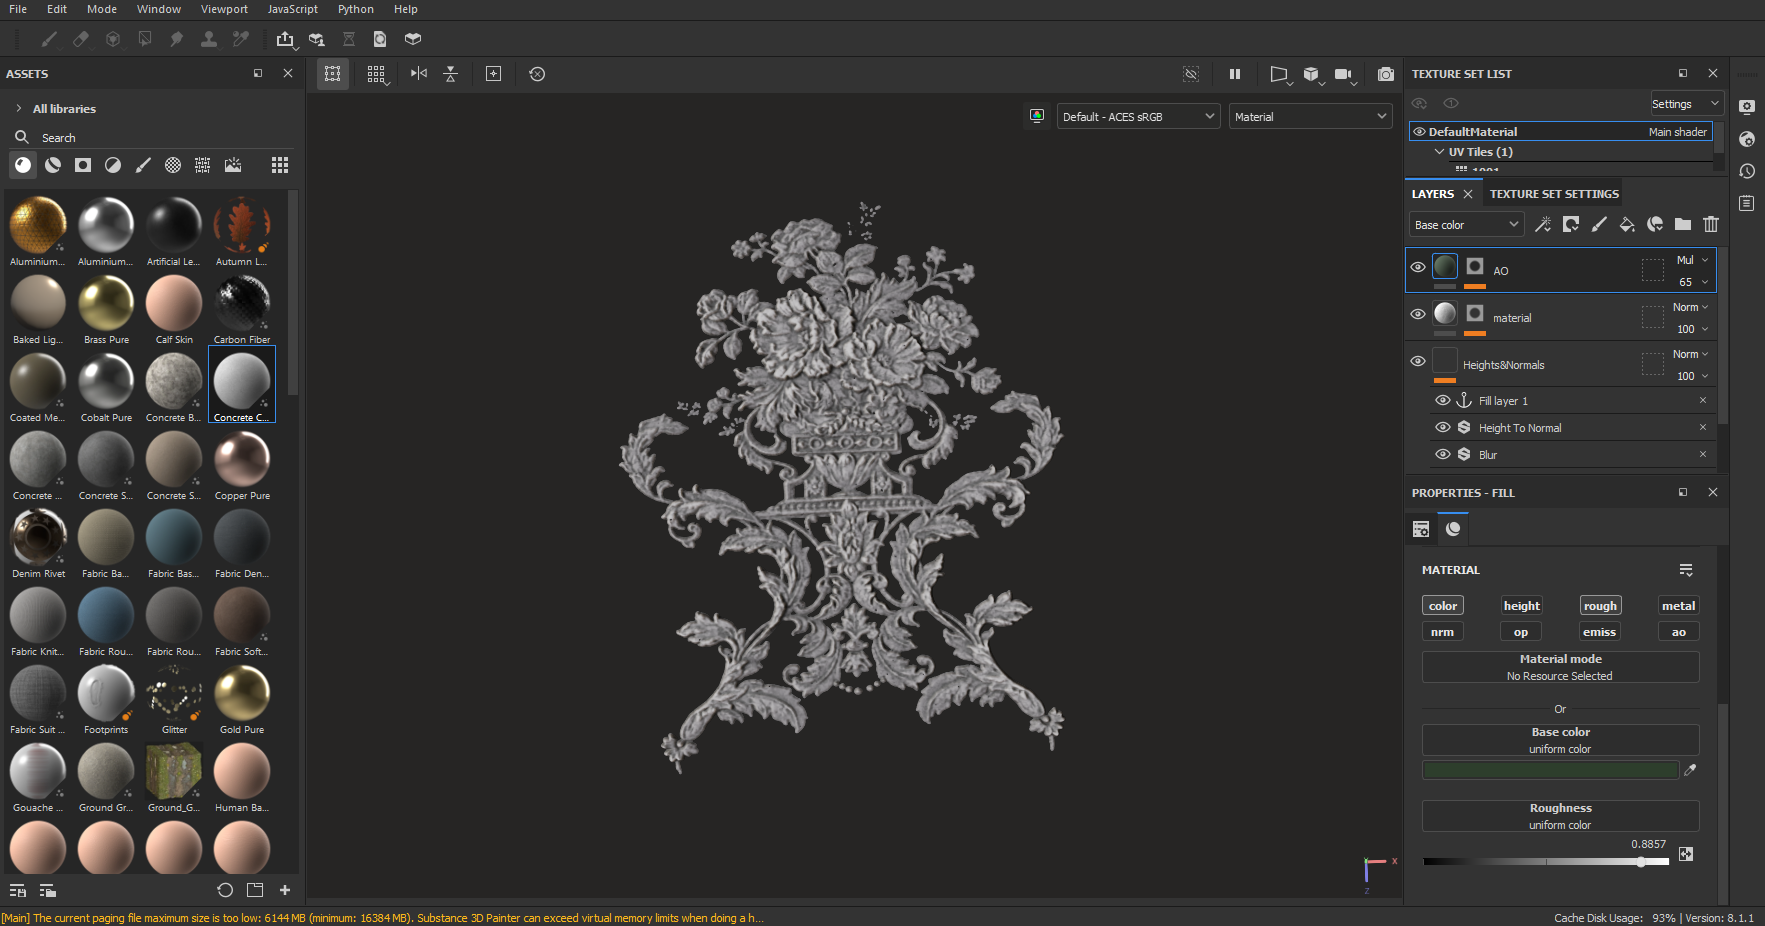Pick base color with the eyedropper icon
The image size is (1765, 926).
pyautogui.click(x=1690, y=770)
